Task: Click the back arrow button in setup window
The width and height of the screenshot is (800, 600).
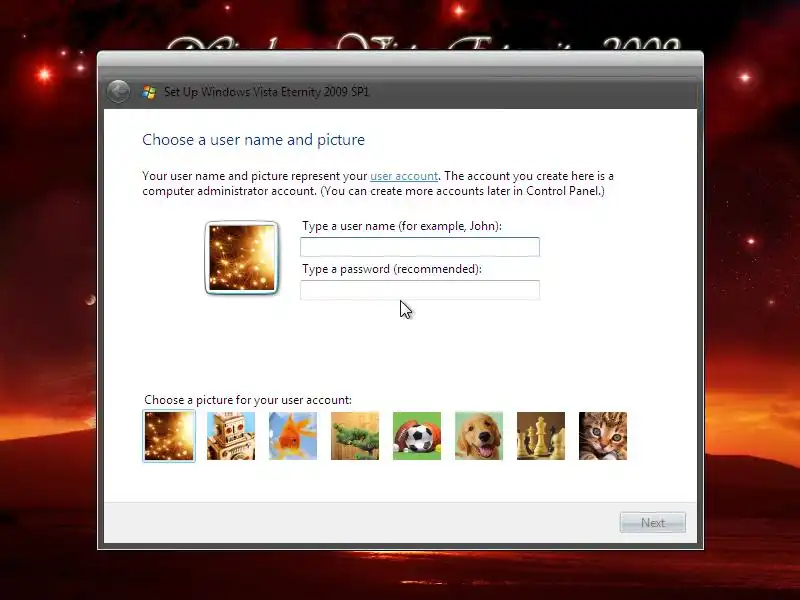Action: [x=118, y=92]
